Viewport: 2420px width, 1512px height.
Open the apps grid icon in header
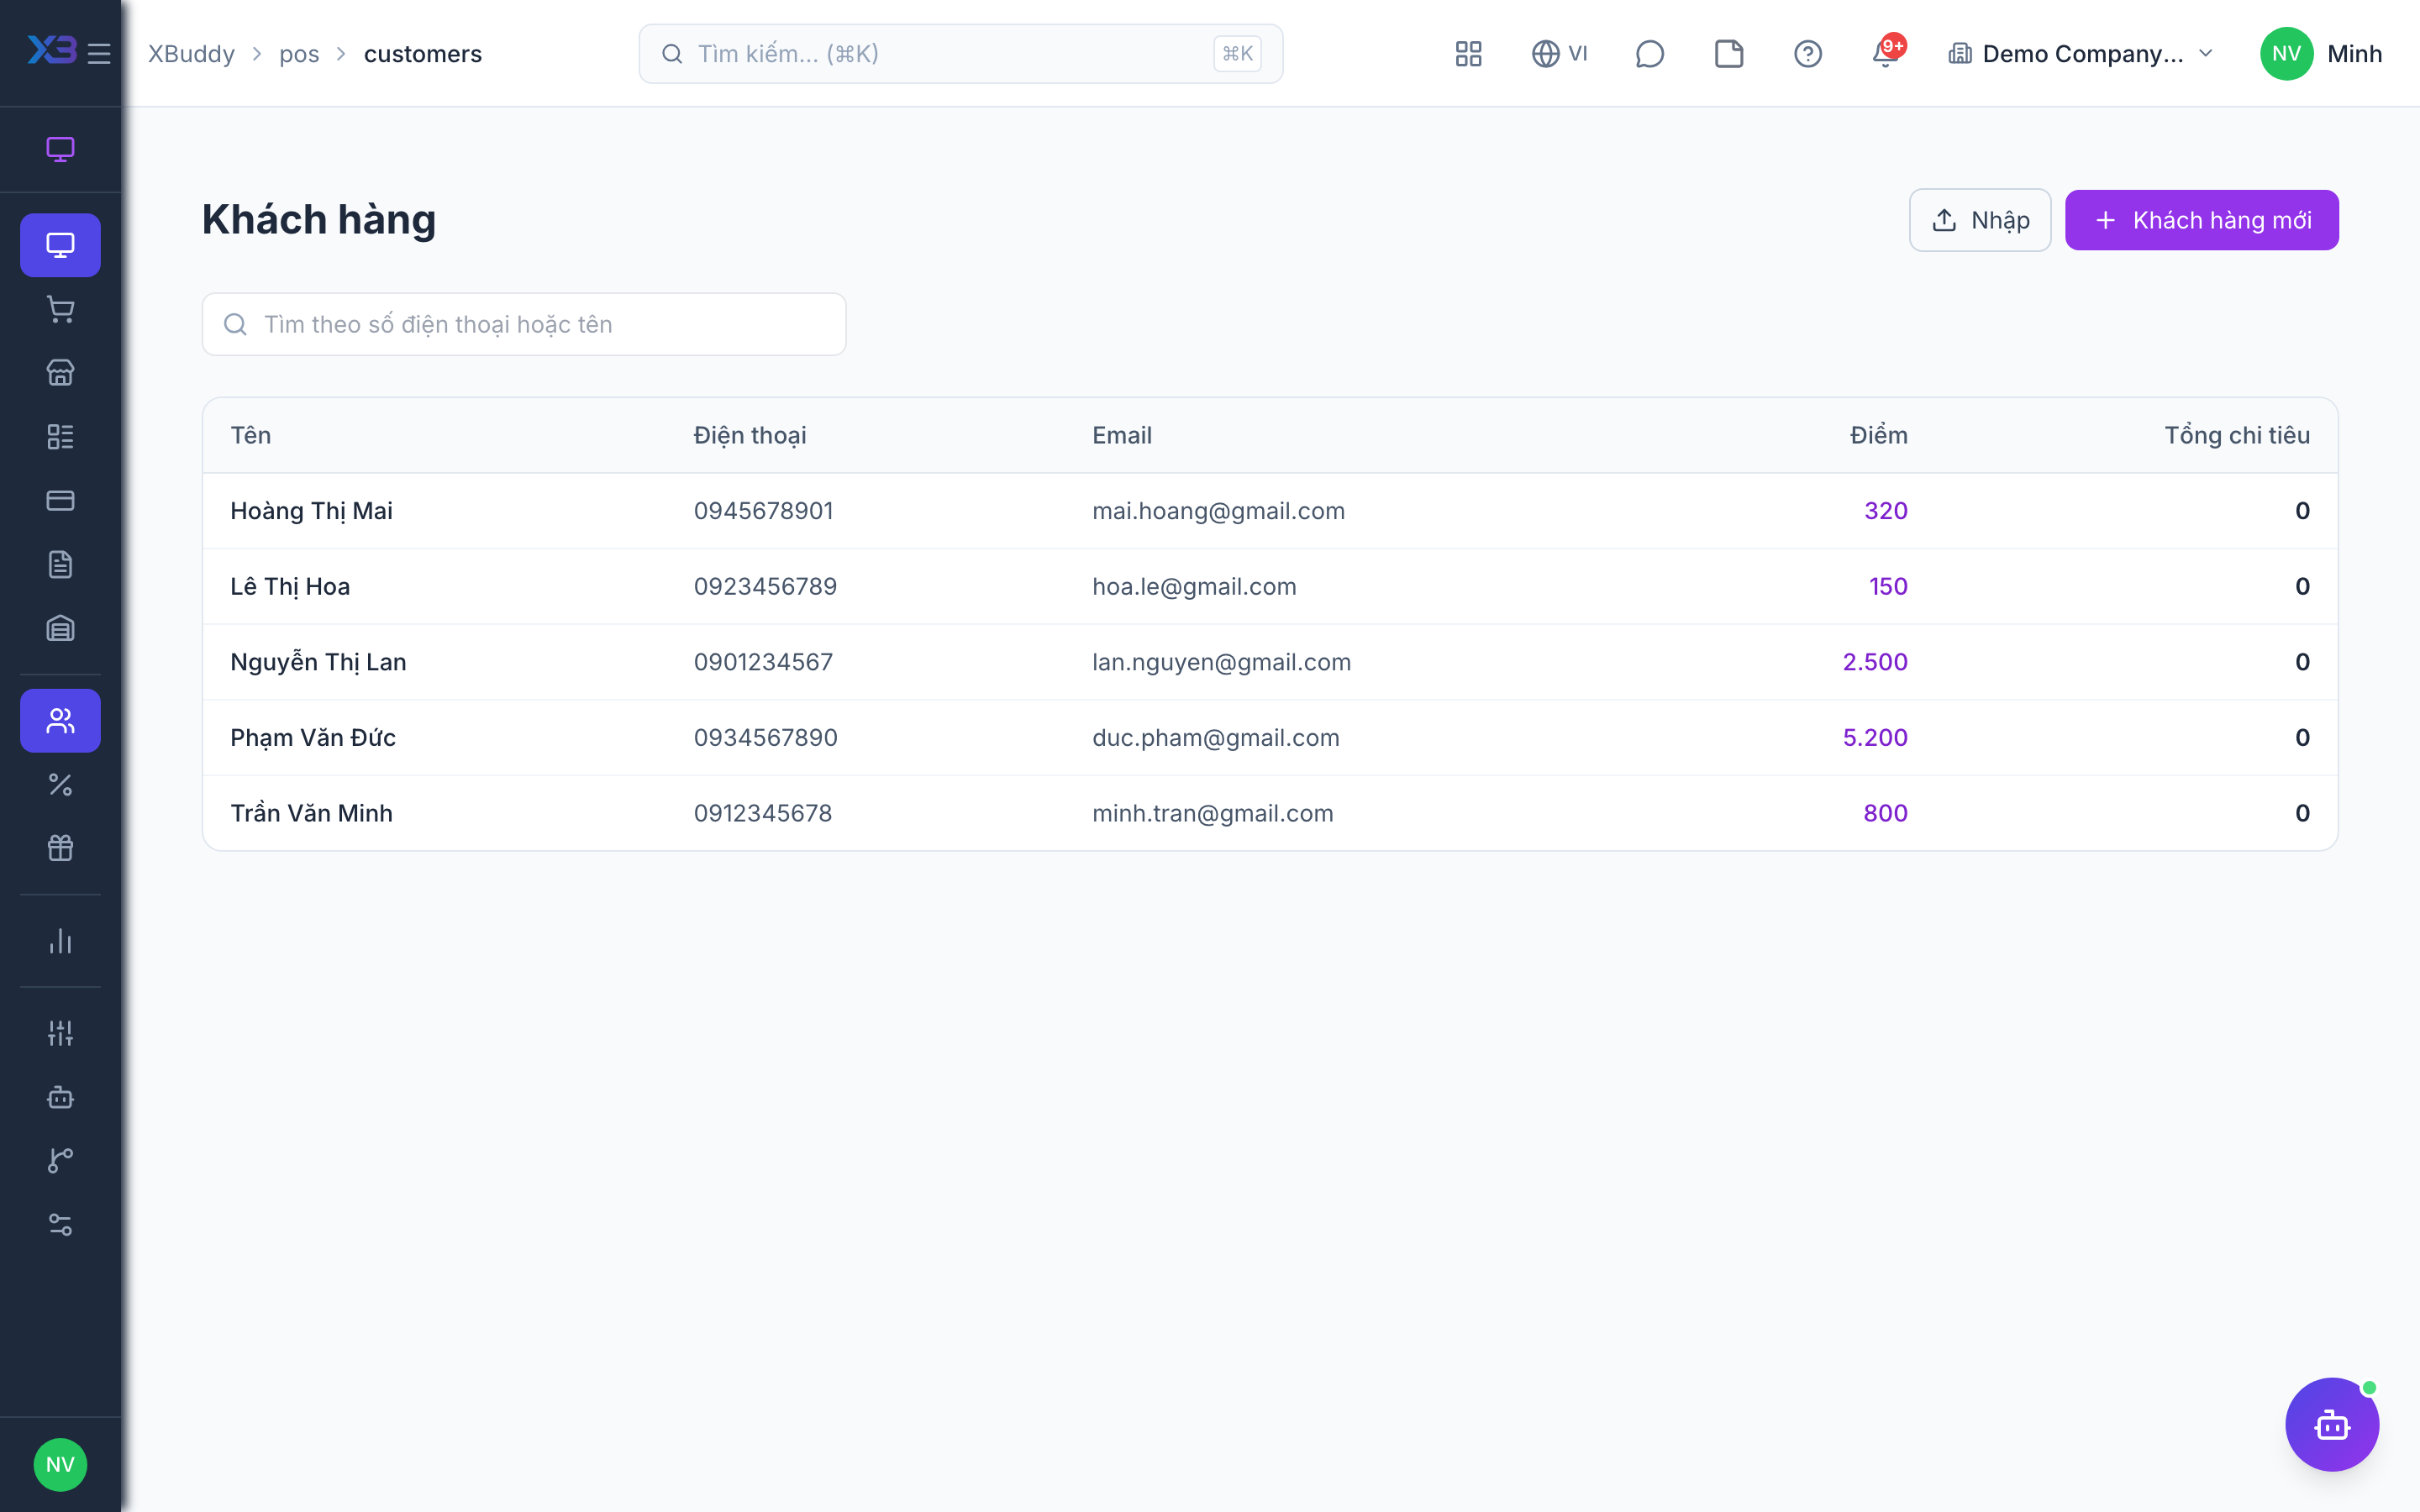click(1468, 54)
